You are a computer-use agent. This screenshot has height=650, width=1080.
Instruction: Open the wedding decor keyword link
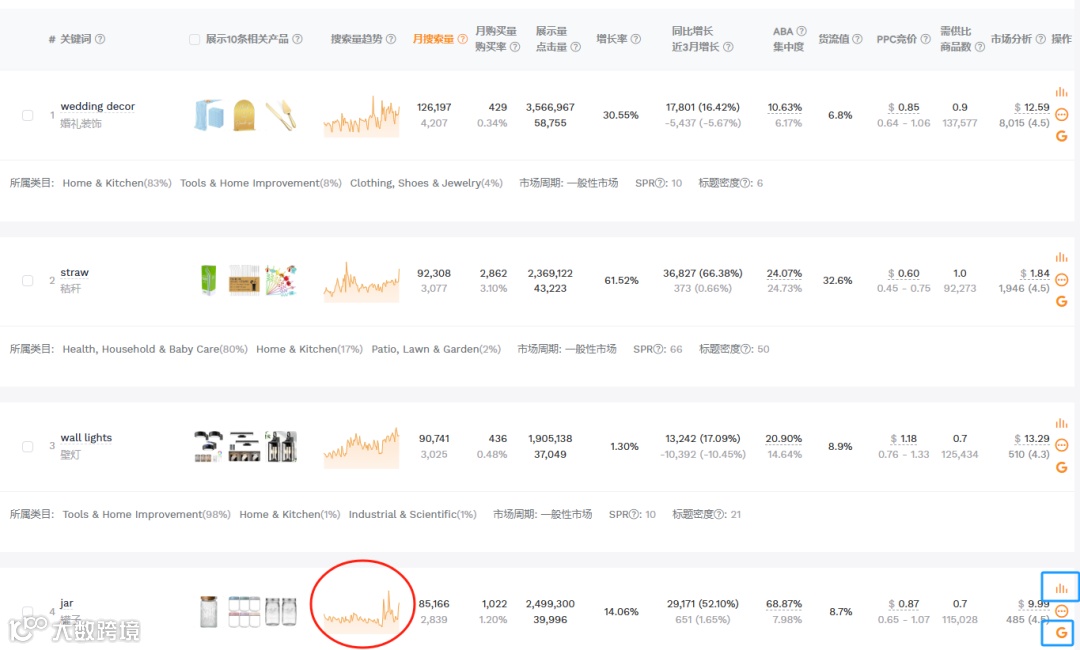[x=98, y=106]
